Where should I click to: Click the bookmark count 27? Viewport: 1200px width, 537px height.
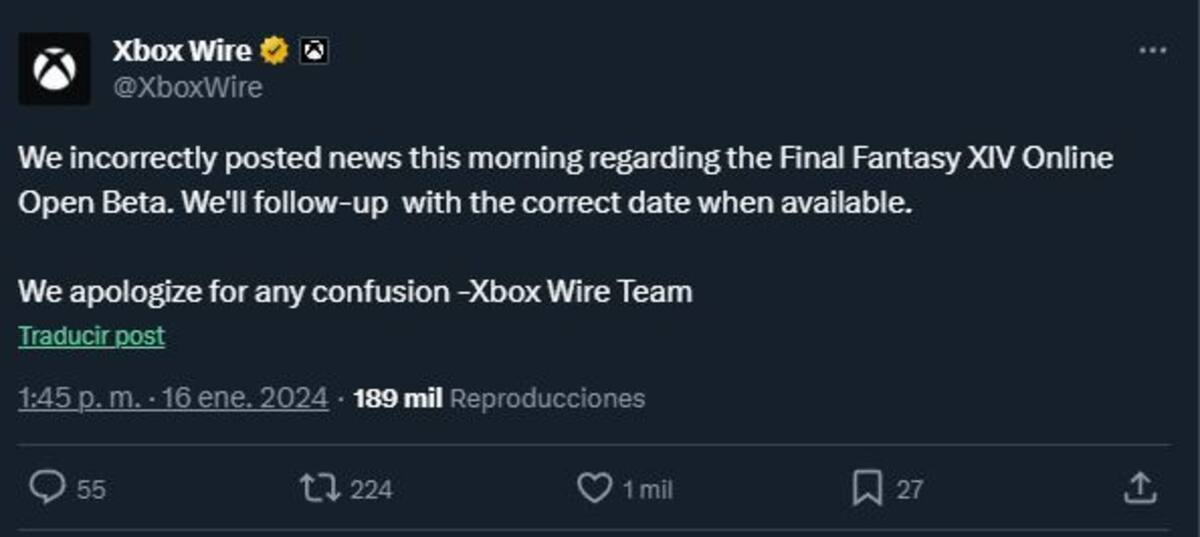click(x=909, y=489)
